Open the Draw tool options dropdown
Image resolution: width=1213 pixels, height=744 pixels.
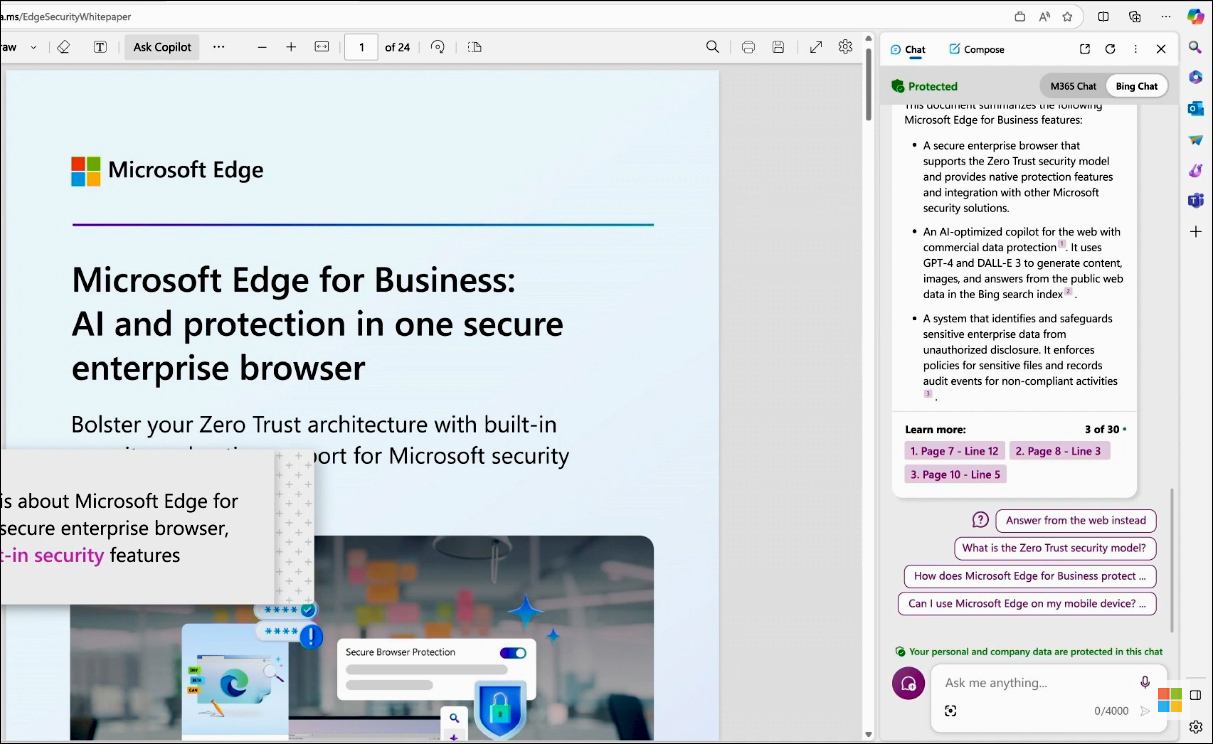tap(33, 47)
